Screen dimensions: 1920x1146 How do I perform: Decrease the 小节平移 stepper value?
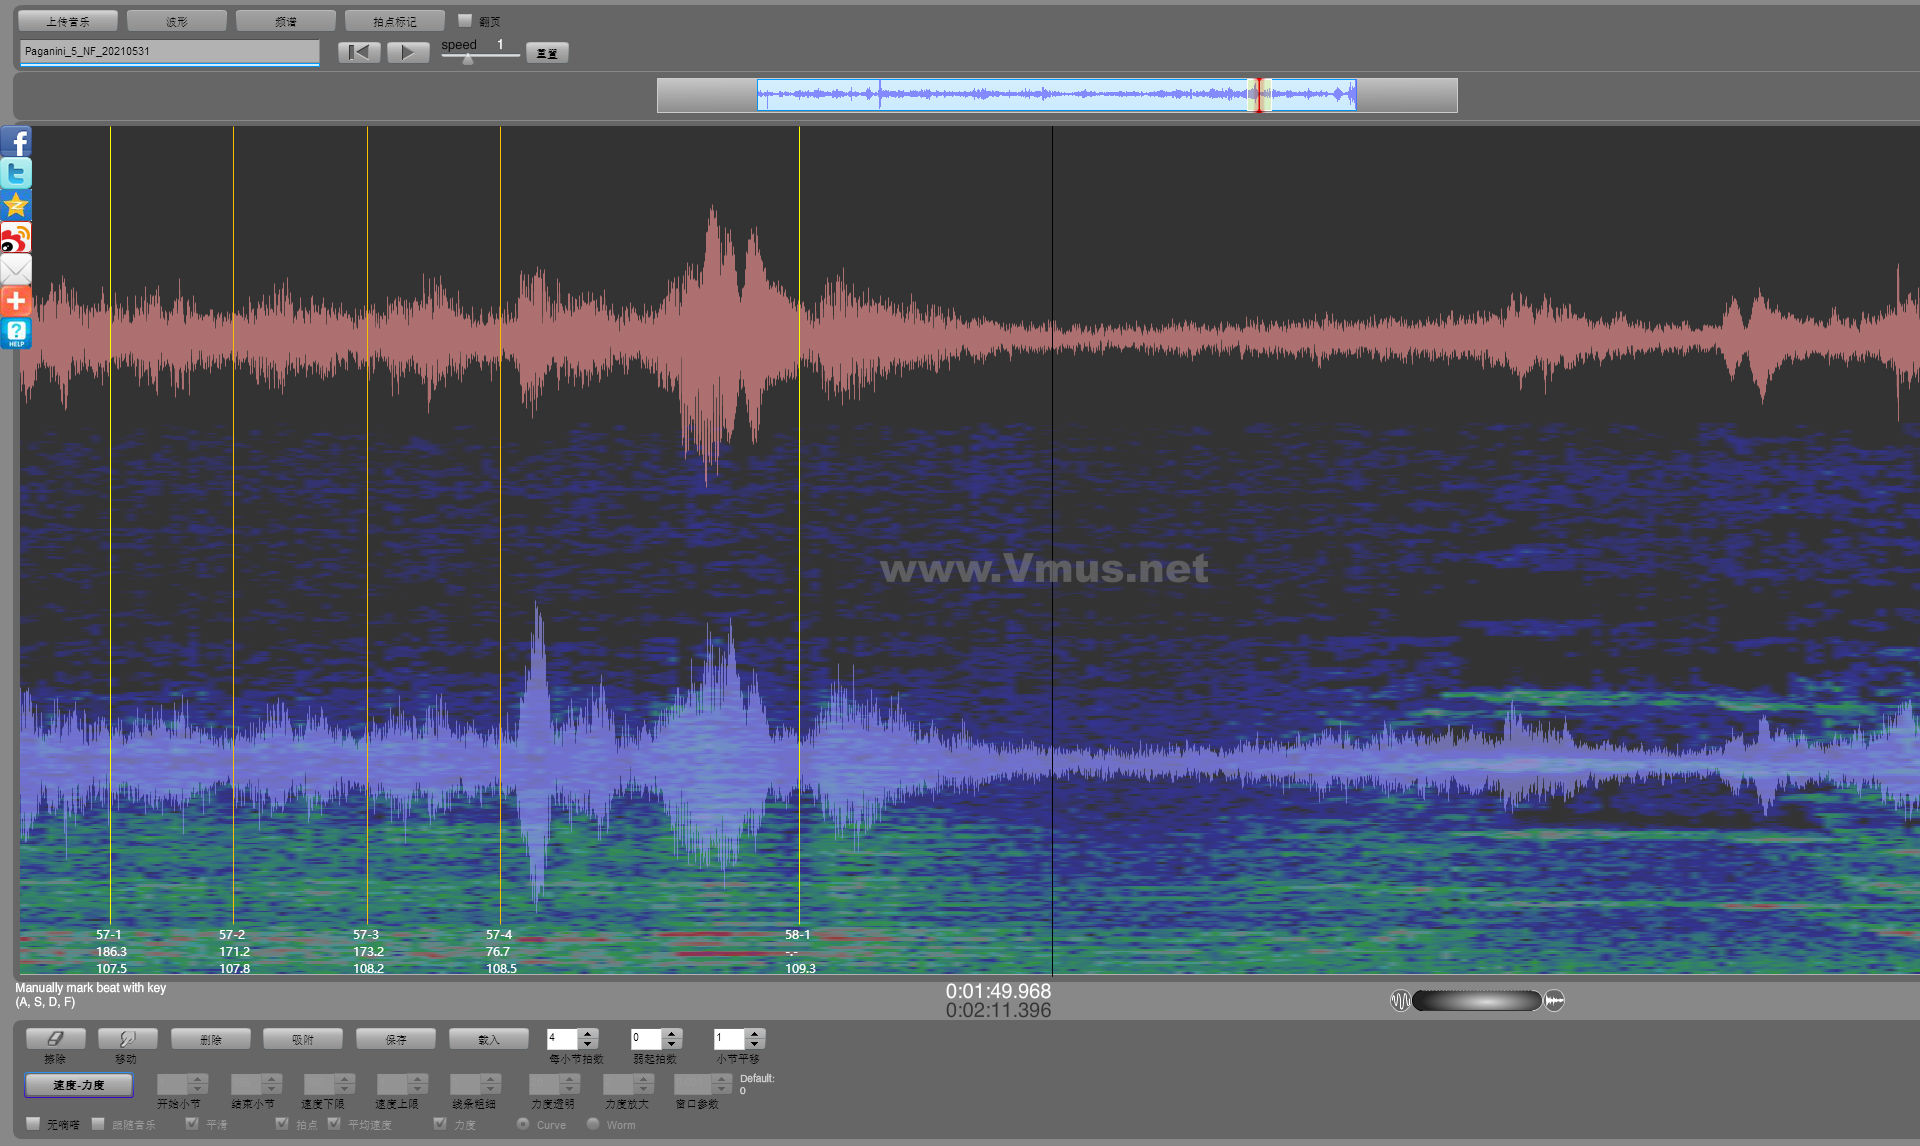[x=755, y=1045]
